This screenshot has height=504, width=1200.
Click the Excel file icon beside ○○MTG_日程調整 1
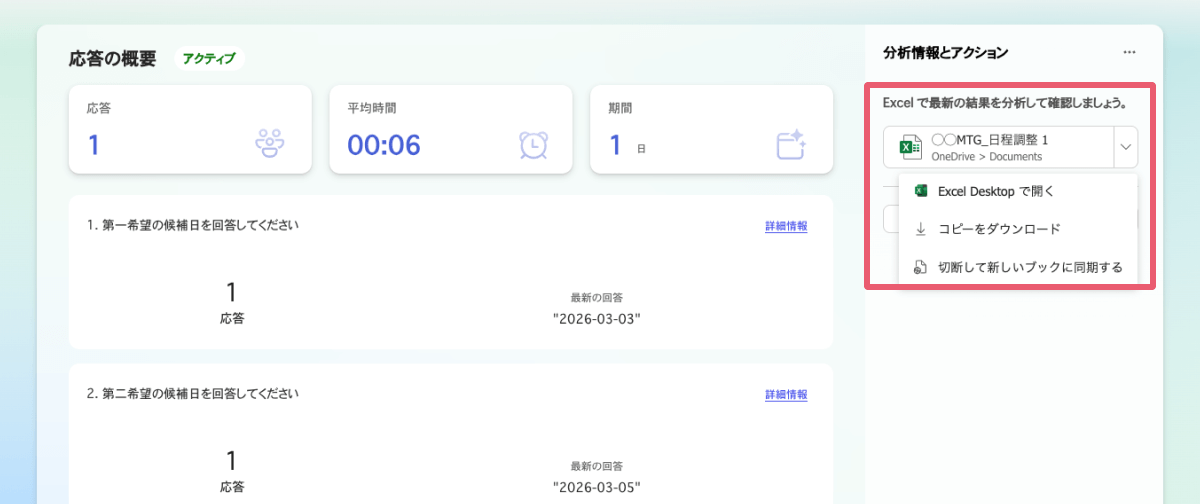(910, 148)
